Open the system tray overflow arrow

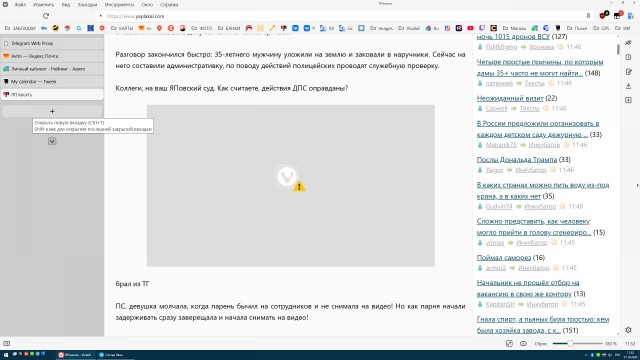pos(587,355)
